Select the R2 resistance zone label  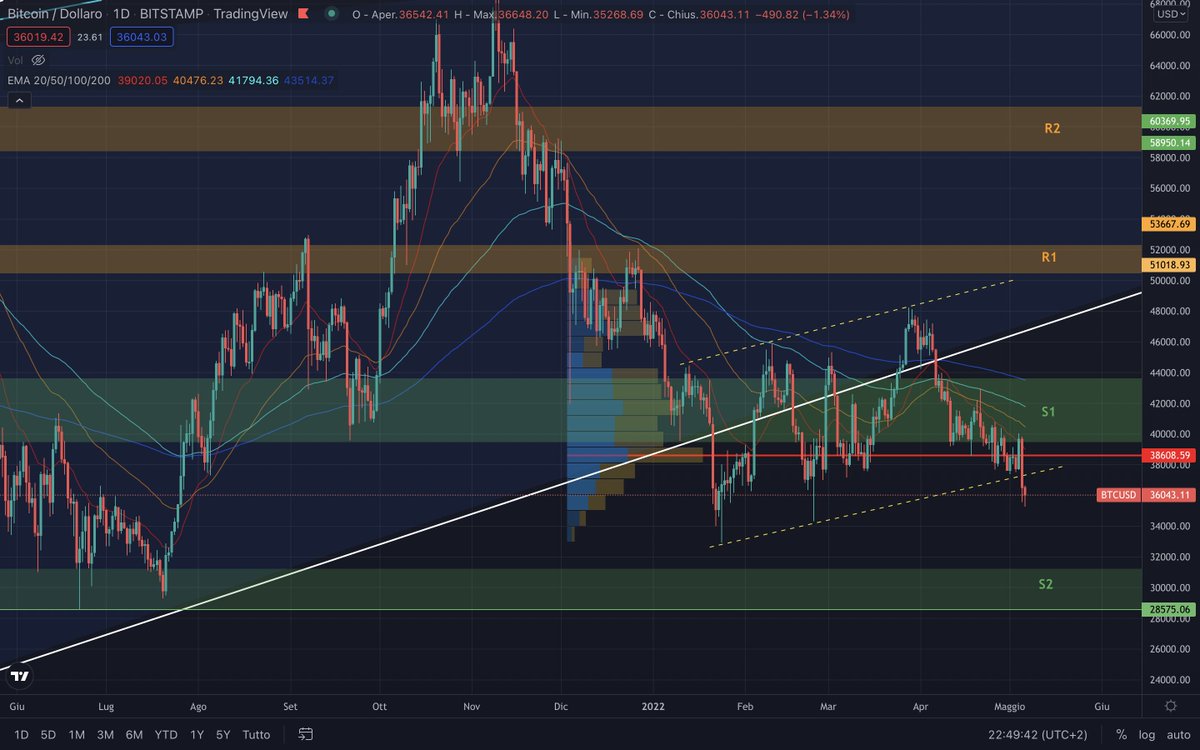1052,128
